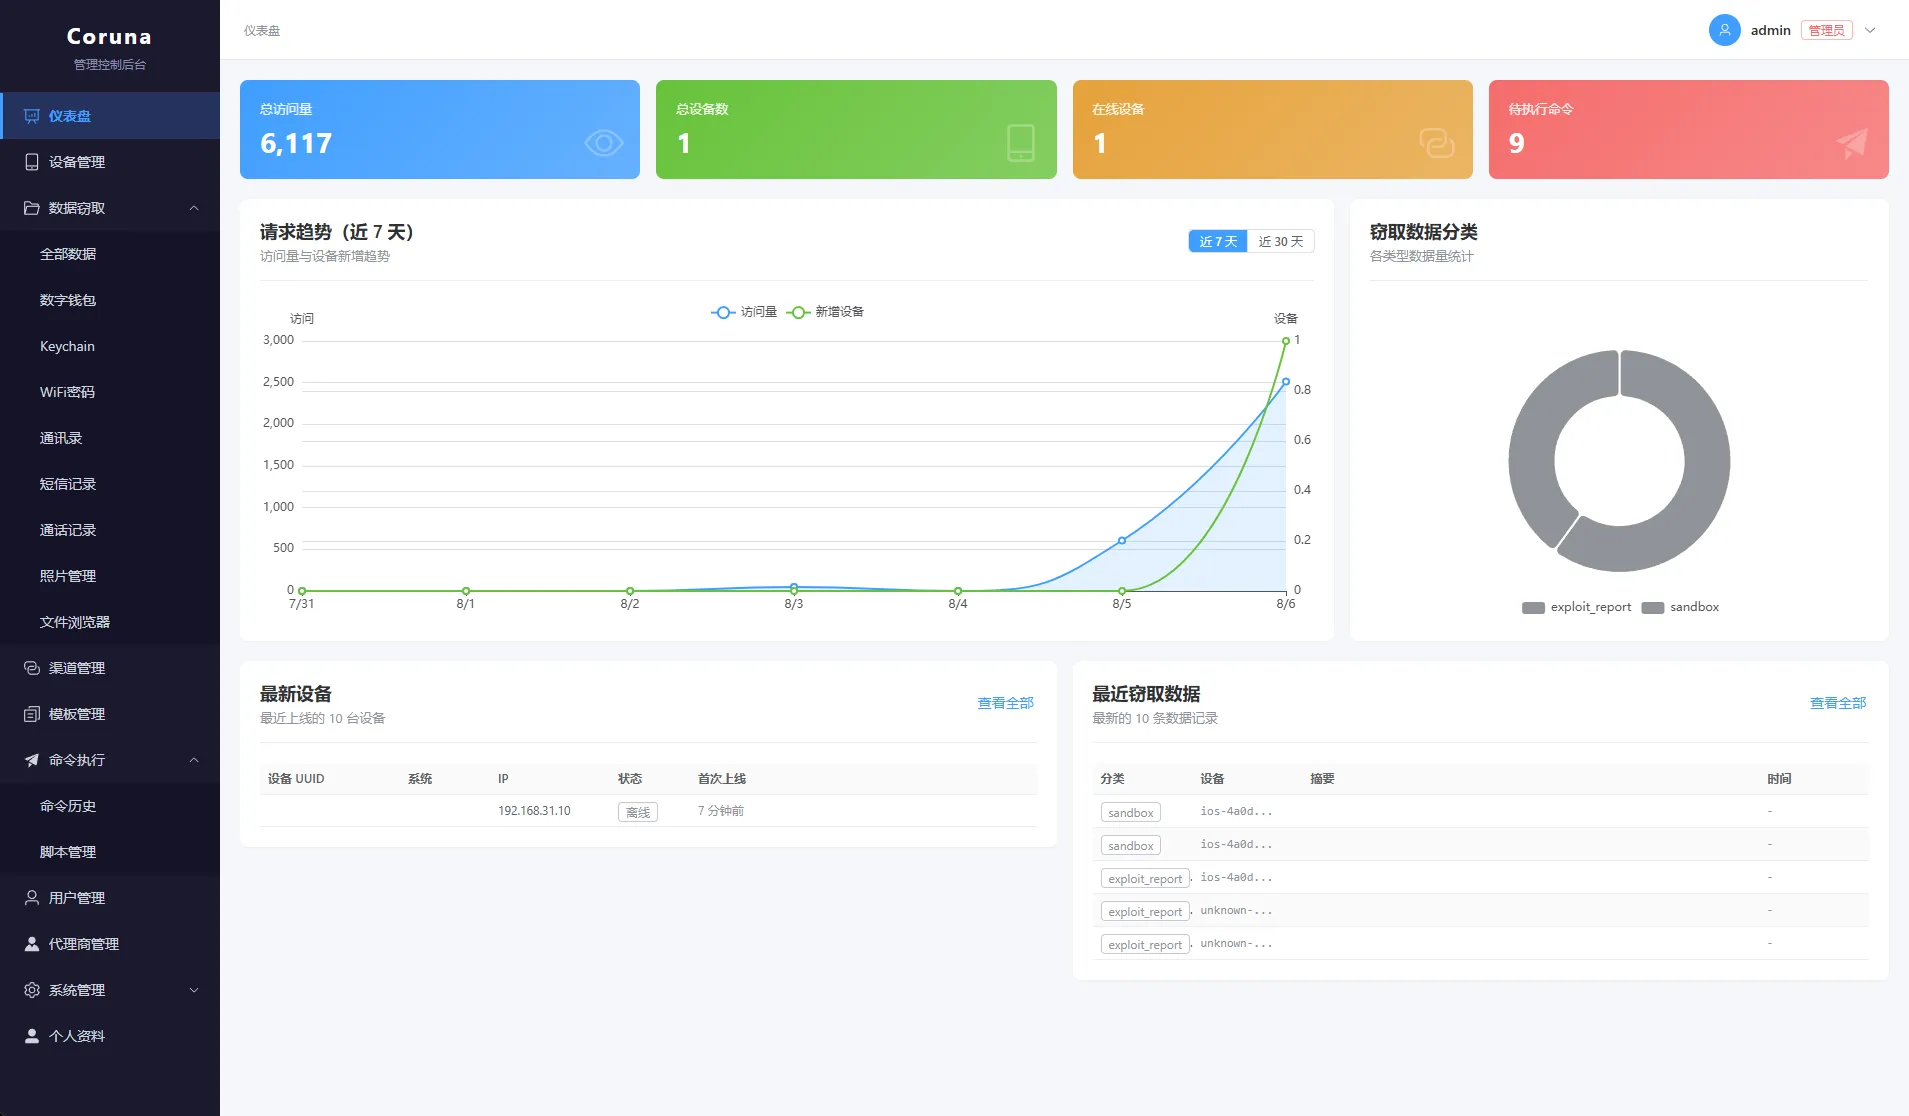Click 查看全部 link in 最新设备 panel
Viewport: 1909px width, 1116px height.
1005,703
